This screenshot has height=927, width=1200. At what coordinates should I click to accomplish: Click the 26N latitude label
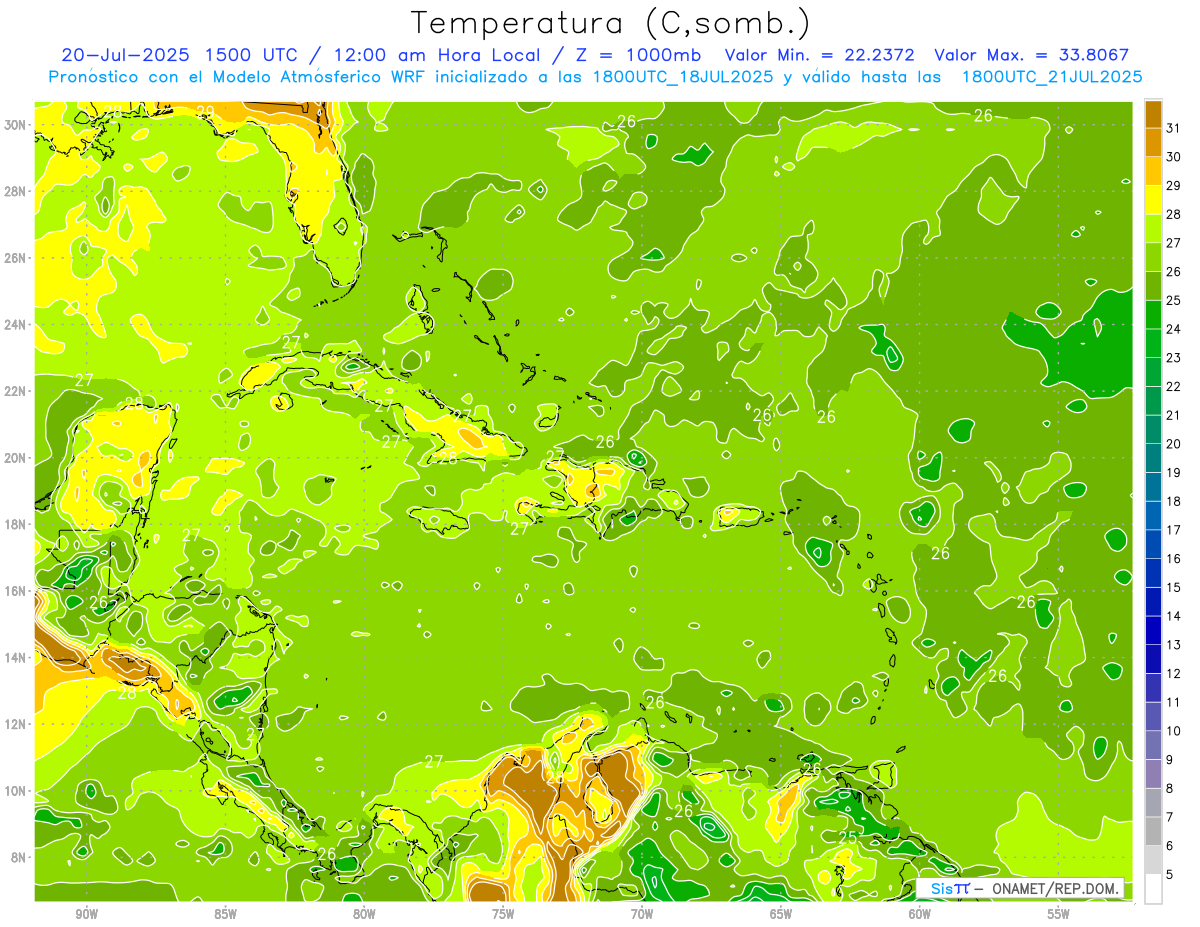(x=16, y=258)
